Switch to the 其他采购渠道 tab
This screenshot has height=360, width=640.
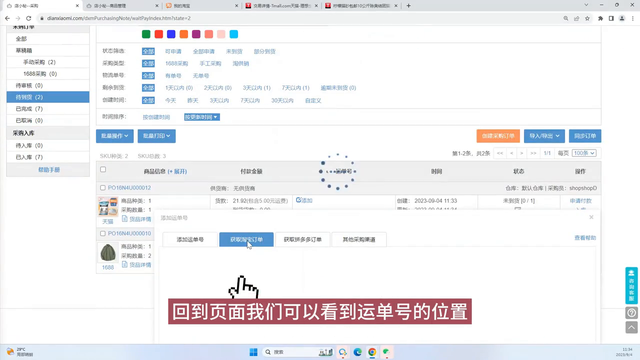(x=359, y=239)
